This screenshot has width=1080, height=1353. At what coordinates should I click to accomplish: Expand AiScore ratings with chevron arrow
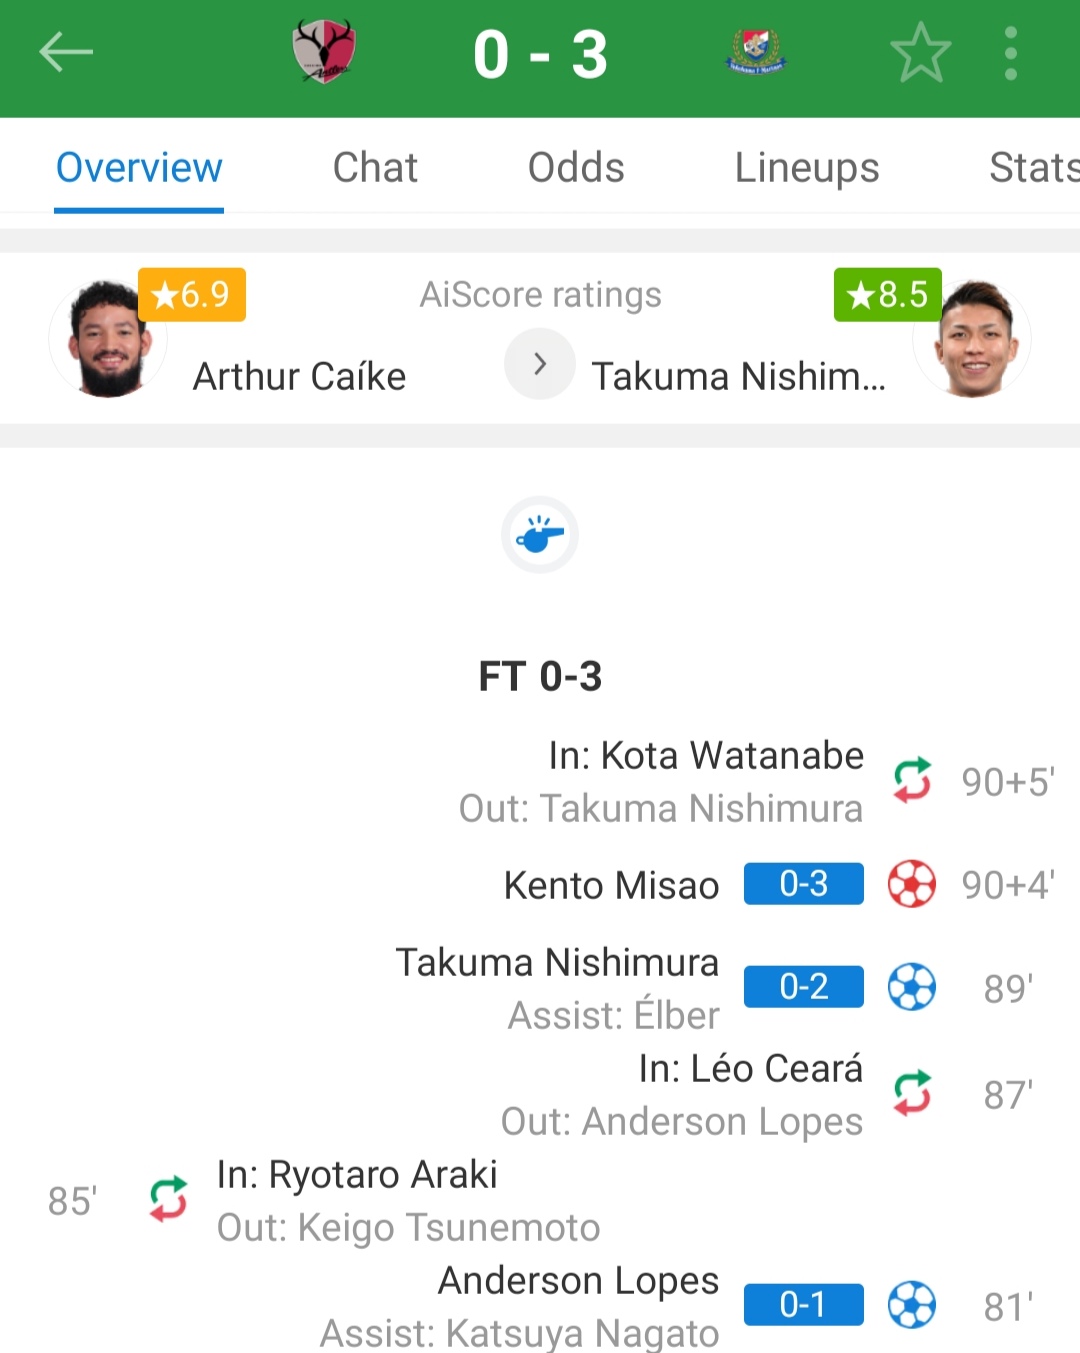540,364
